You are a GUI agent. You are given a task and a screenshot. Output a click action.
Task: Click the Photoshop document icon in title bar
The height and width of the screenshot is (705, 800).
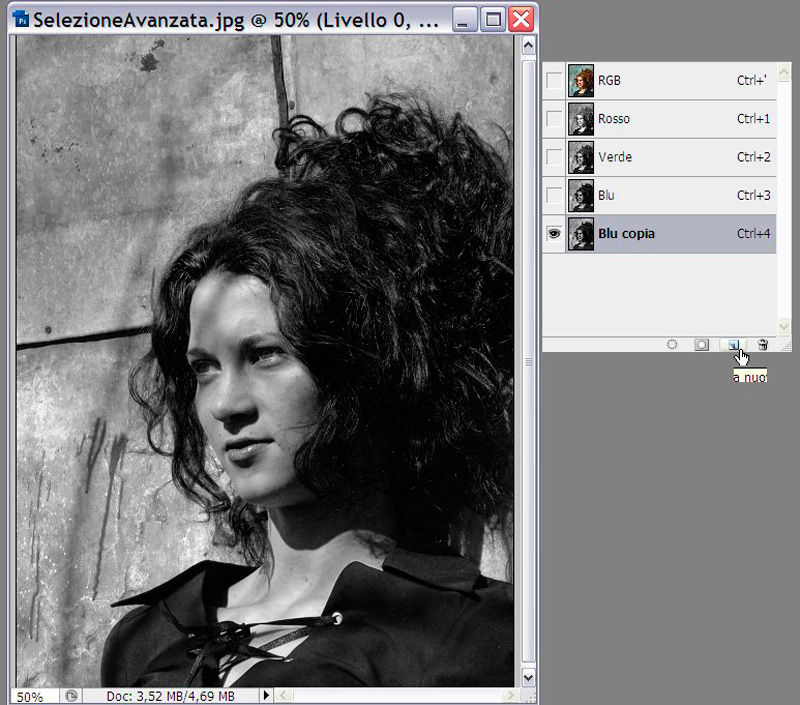point(21,19)
